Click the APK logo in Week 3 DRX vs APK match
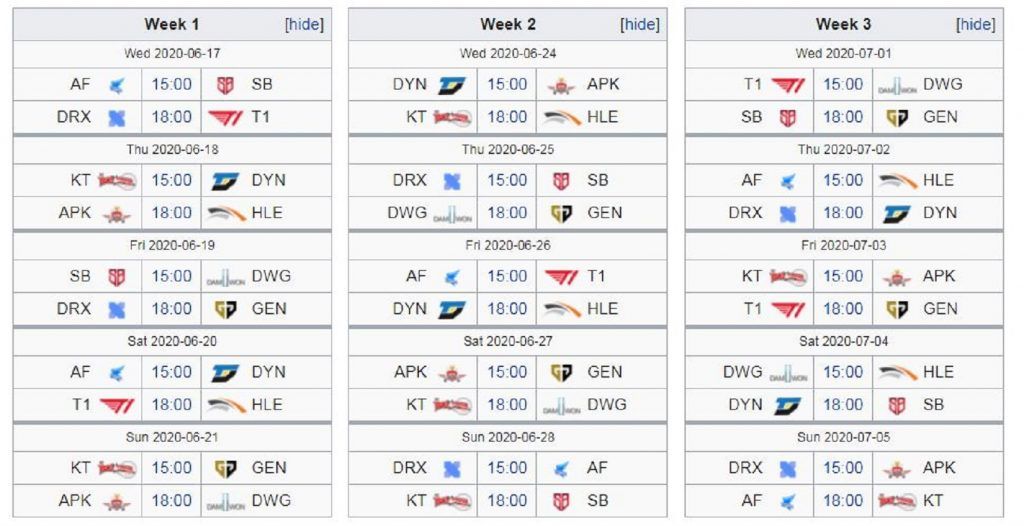Screen dimensions: 1024x526 pos(897,468)
